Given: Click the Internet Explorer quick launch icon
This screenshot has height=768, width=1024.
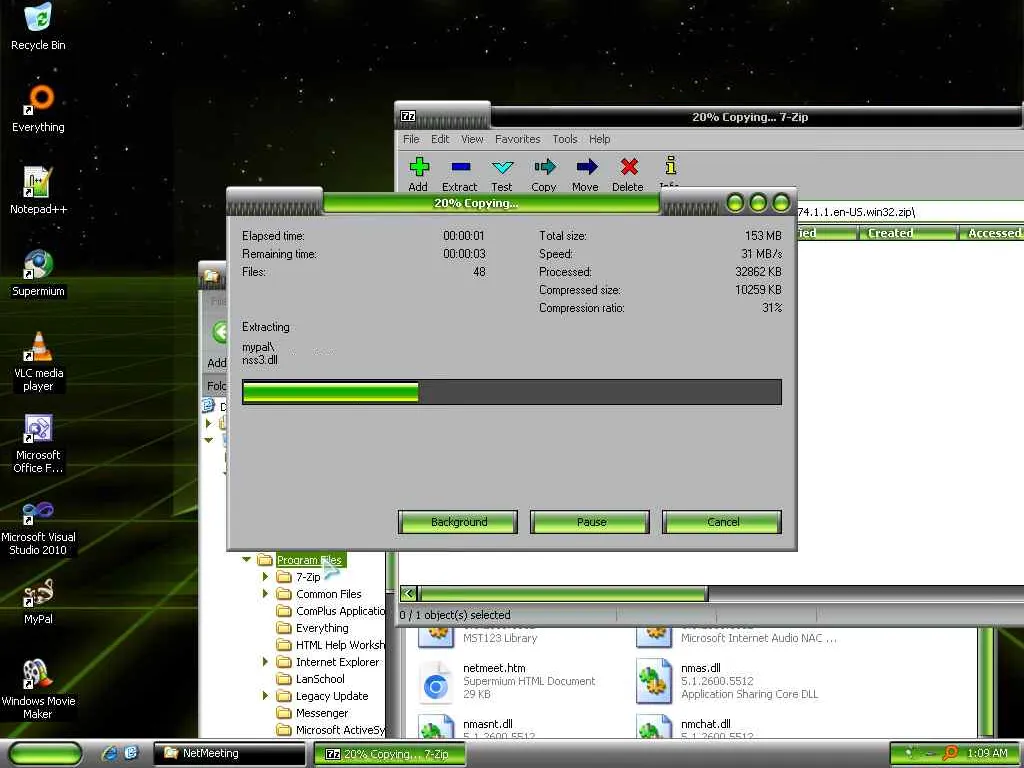Looking at the screenshot, I should (110, 753).
